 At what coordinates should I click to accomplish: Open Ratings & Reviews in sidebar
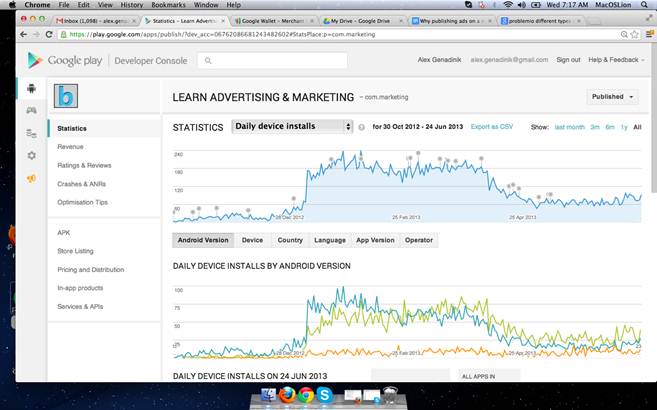coord(84,165)
